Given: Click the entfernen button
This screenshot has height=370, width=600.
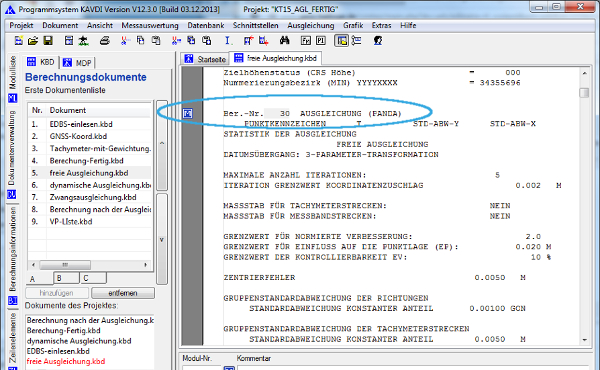Looking at the screenshot, I should point(123,293).
